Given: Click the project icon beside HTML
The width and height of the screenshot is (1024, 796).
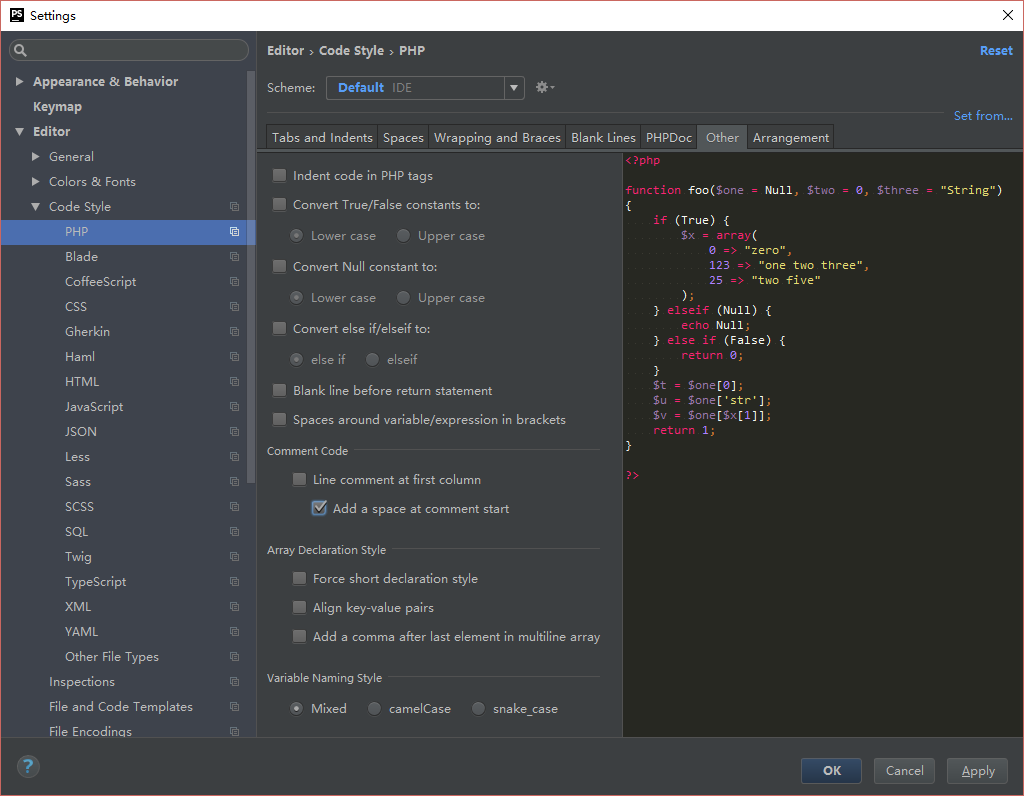Looking at the screenshot, I should pyautogui.click(x=234, y=381).
